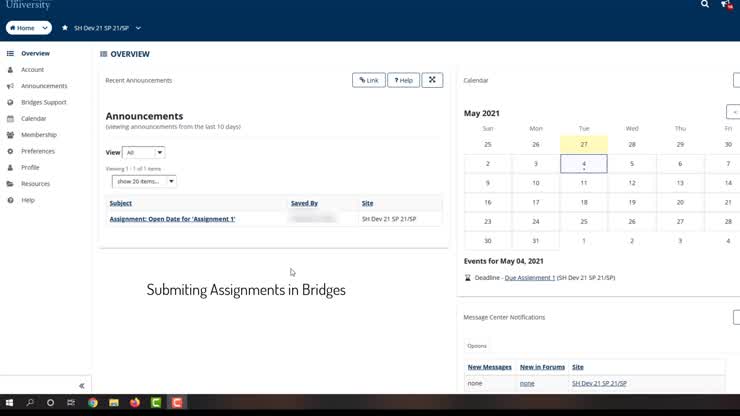Viewport: 740px width, 416px height.
Task: Open the Windows Start menu
Action: coord(9,403)
